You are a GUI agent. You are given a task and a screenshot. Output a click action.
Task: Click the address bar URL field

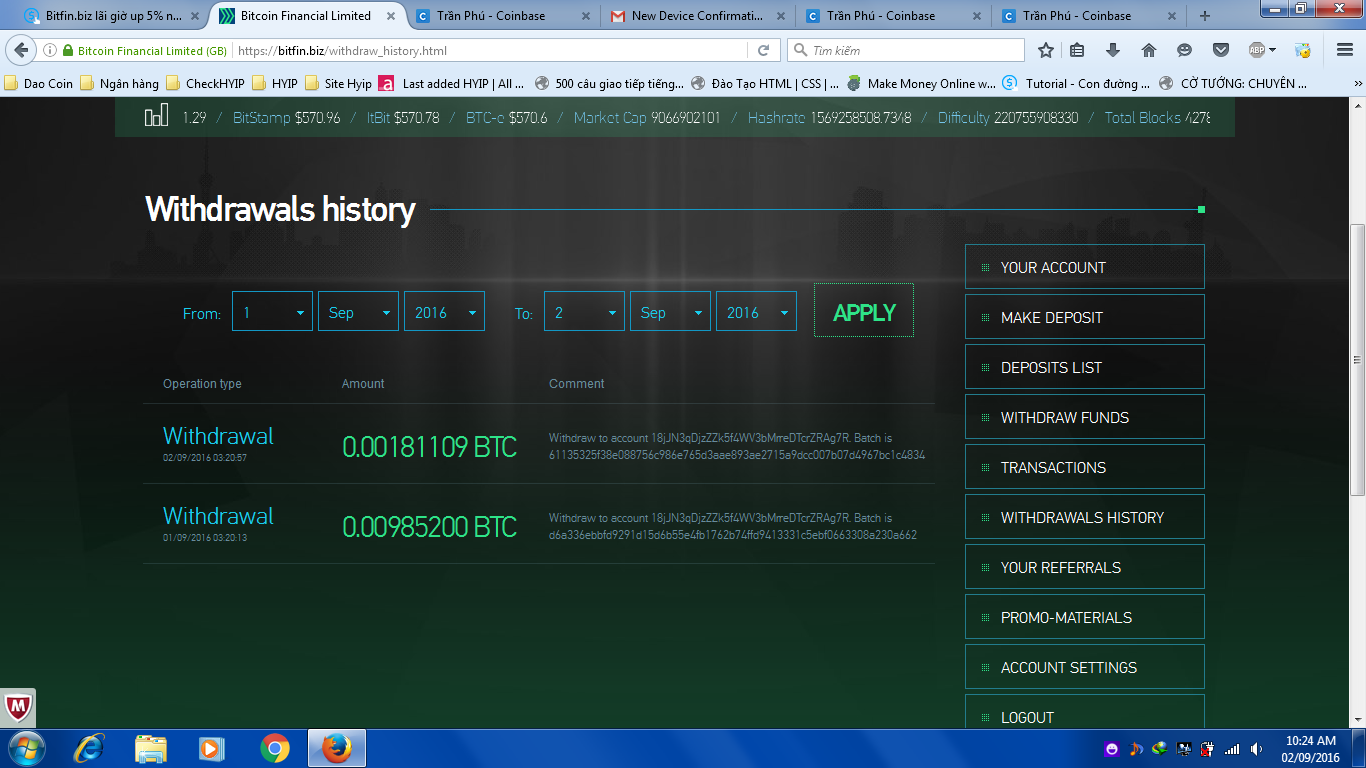pos(490,50)
